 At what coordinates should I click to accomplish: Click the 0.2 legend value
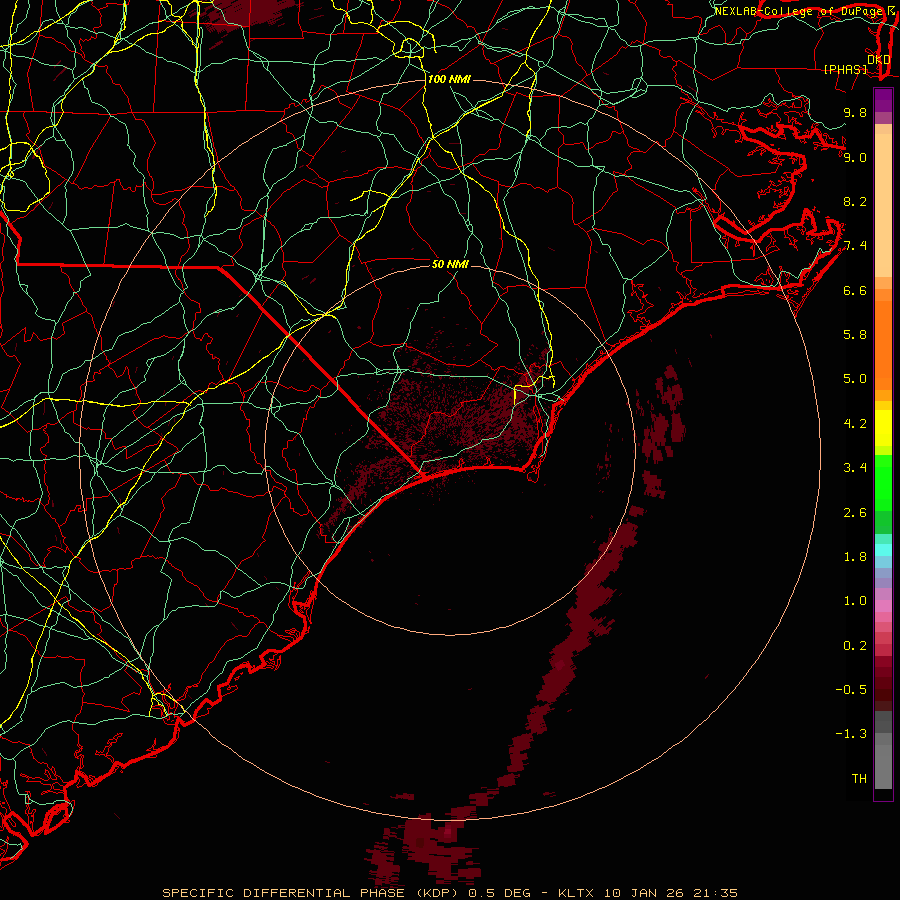pyautogui.click(x=855, y=646)
